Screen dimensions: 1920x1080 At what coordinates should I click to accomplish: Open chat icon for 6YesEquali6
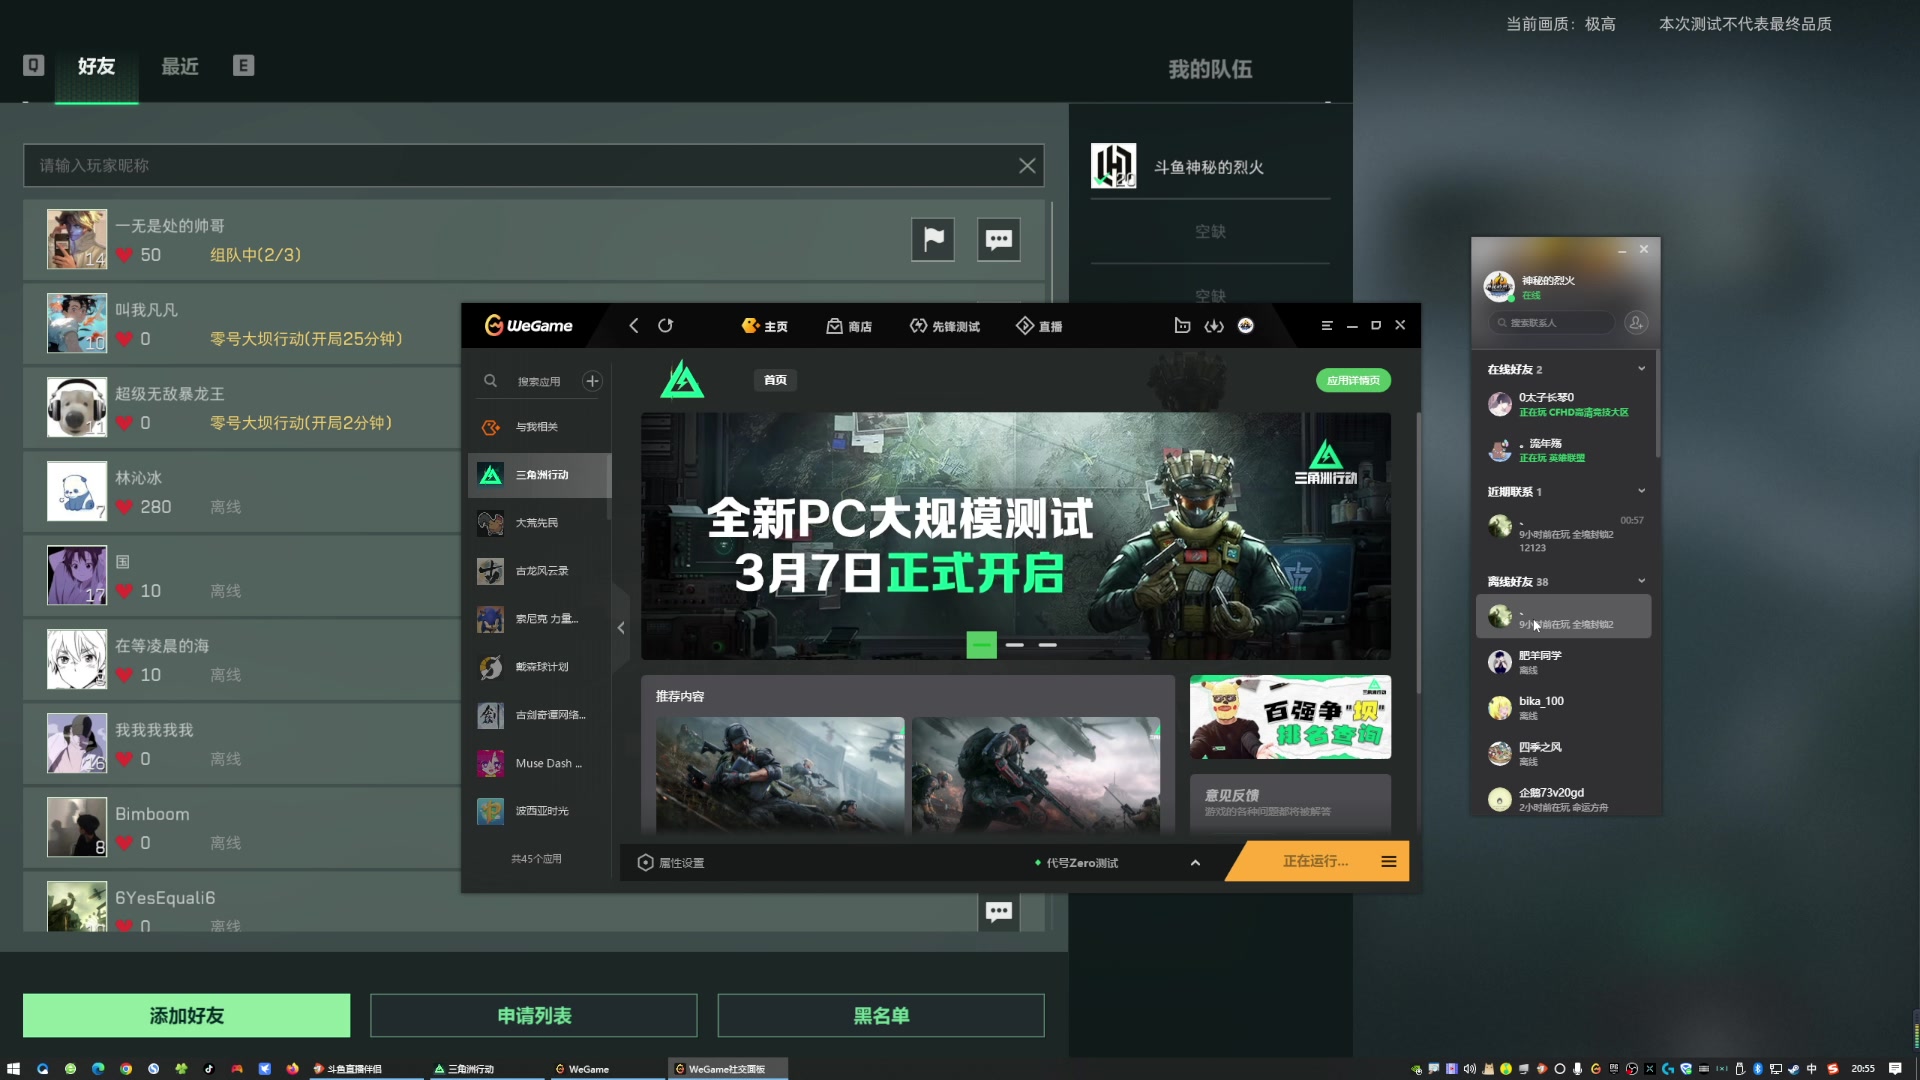coord(999,911)
